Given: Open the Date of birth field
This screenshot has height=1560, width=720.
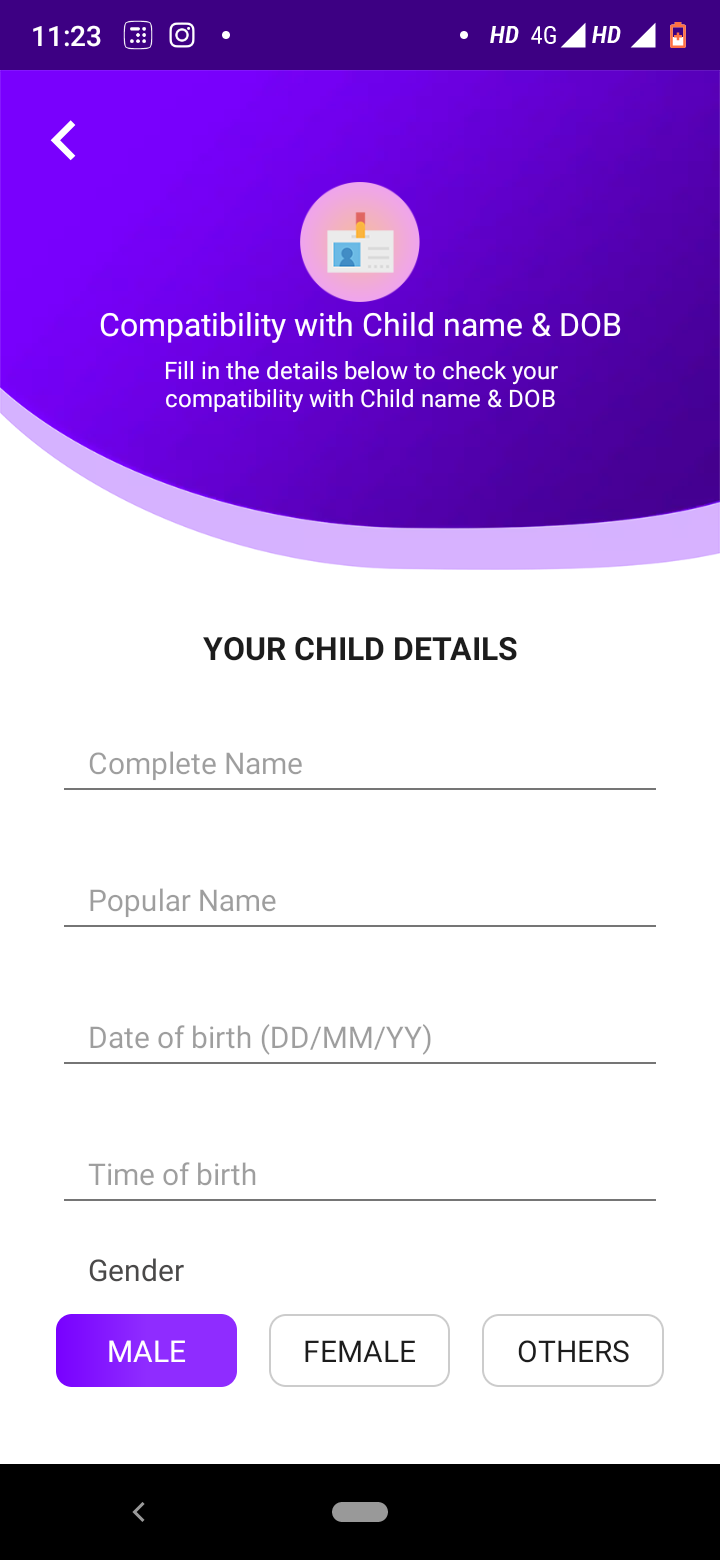Looking at the screenshot, I should point(360,1038).
